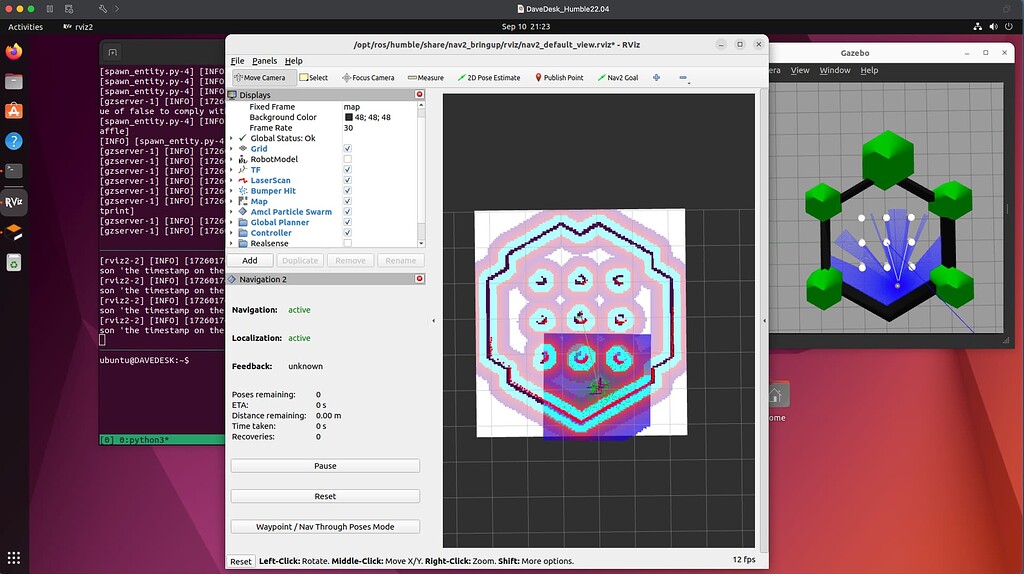Open Ubuntu Software from the dock
This screenshot has height=574, width=1024.
[14, 111]
